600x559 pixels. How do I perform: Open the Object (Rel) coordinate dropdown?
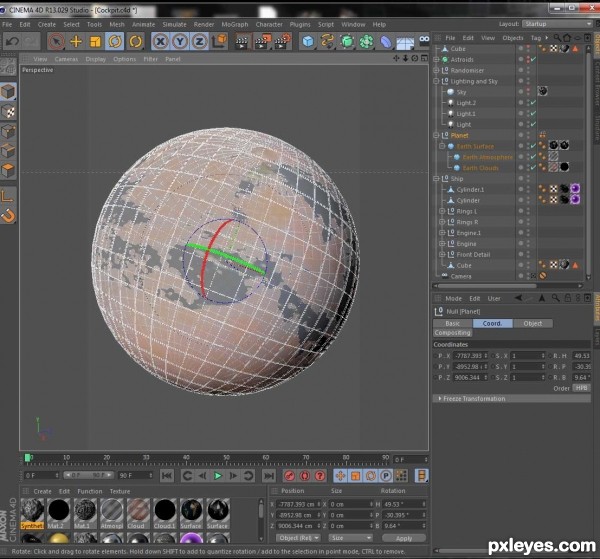298,538
